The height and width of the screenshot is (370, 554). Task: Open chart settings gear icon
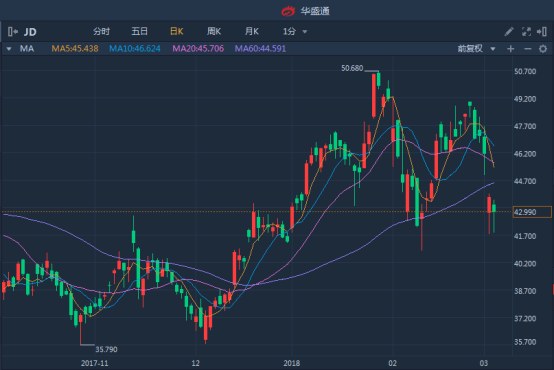coord(543,49)
